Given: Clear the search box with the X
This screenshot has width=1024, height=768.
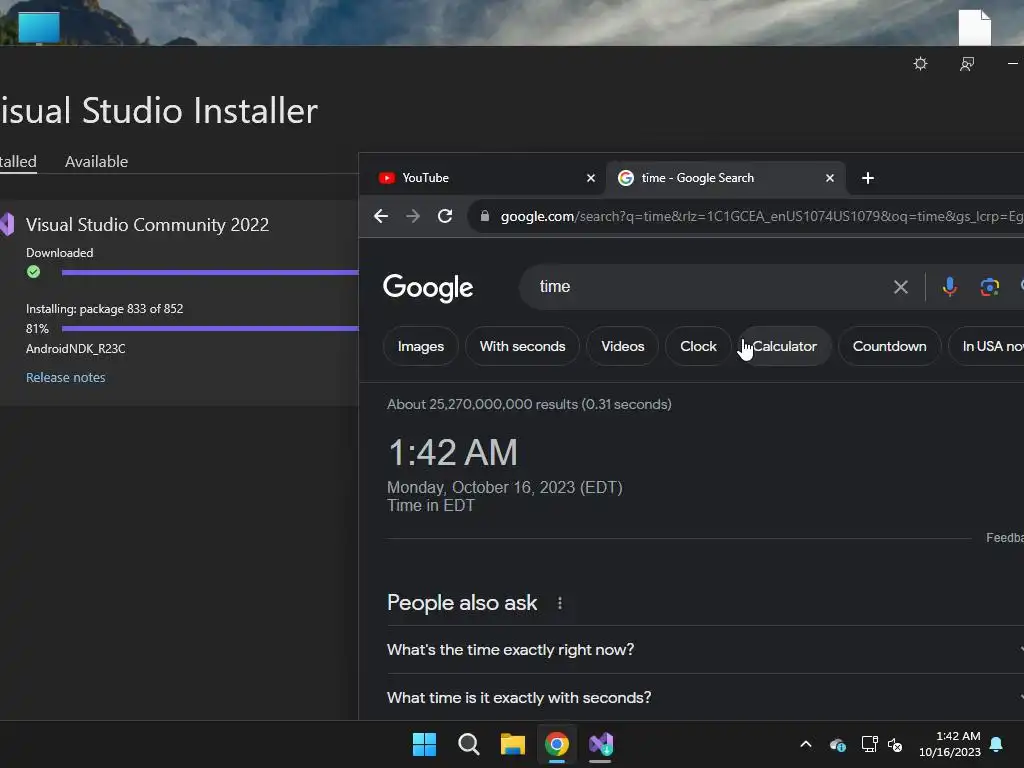Looking at the screenshot, I should coord(901,287).
